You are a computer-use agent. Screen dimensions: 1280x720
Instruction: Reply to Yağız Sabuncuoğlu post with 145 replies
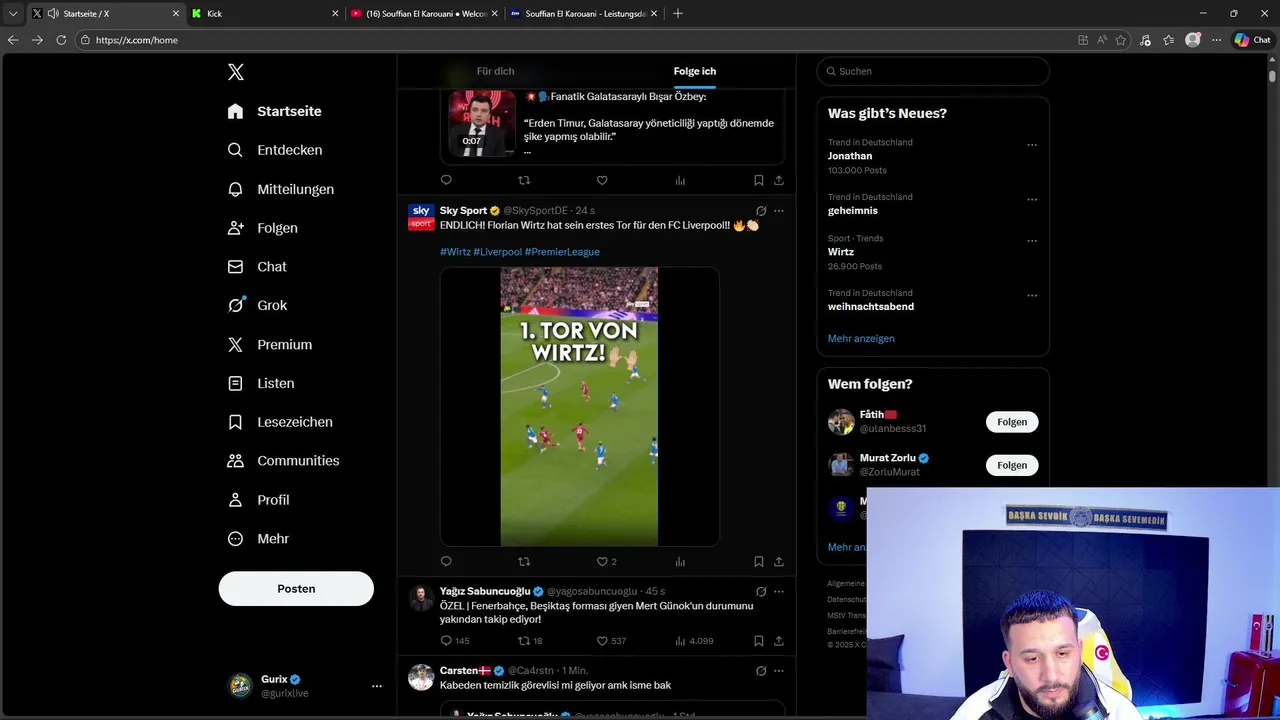(454, 641)
